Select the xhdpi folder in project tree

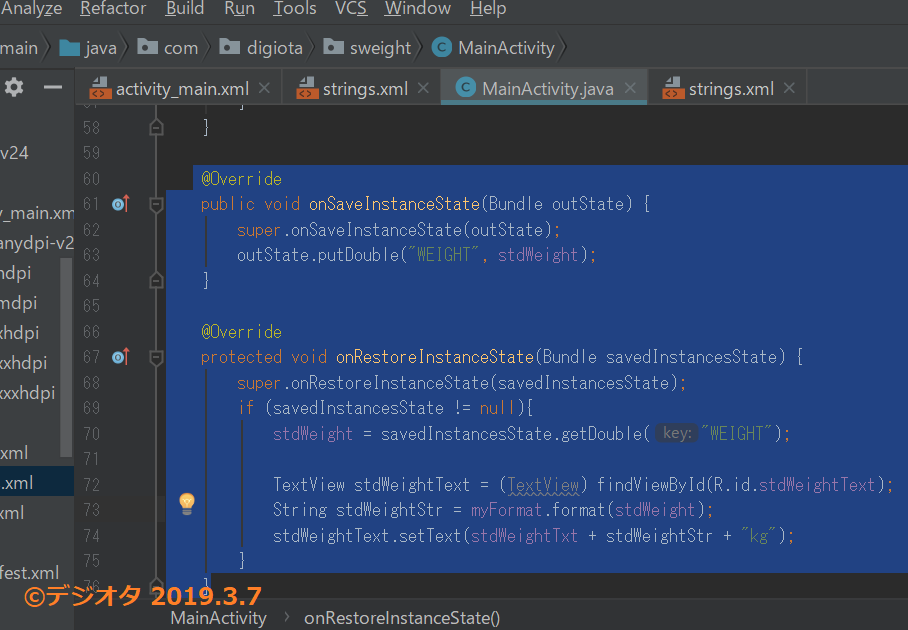pyautogui.click(x=20, y=332)
